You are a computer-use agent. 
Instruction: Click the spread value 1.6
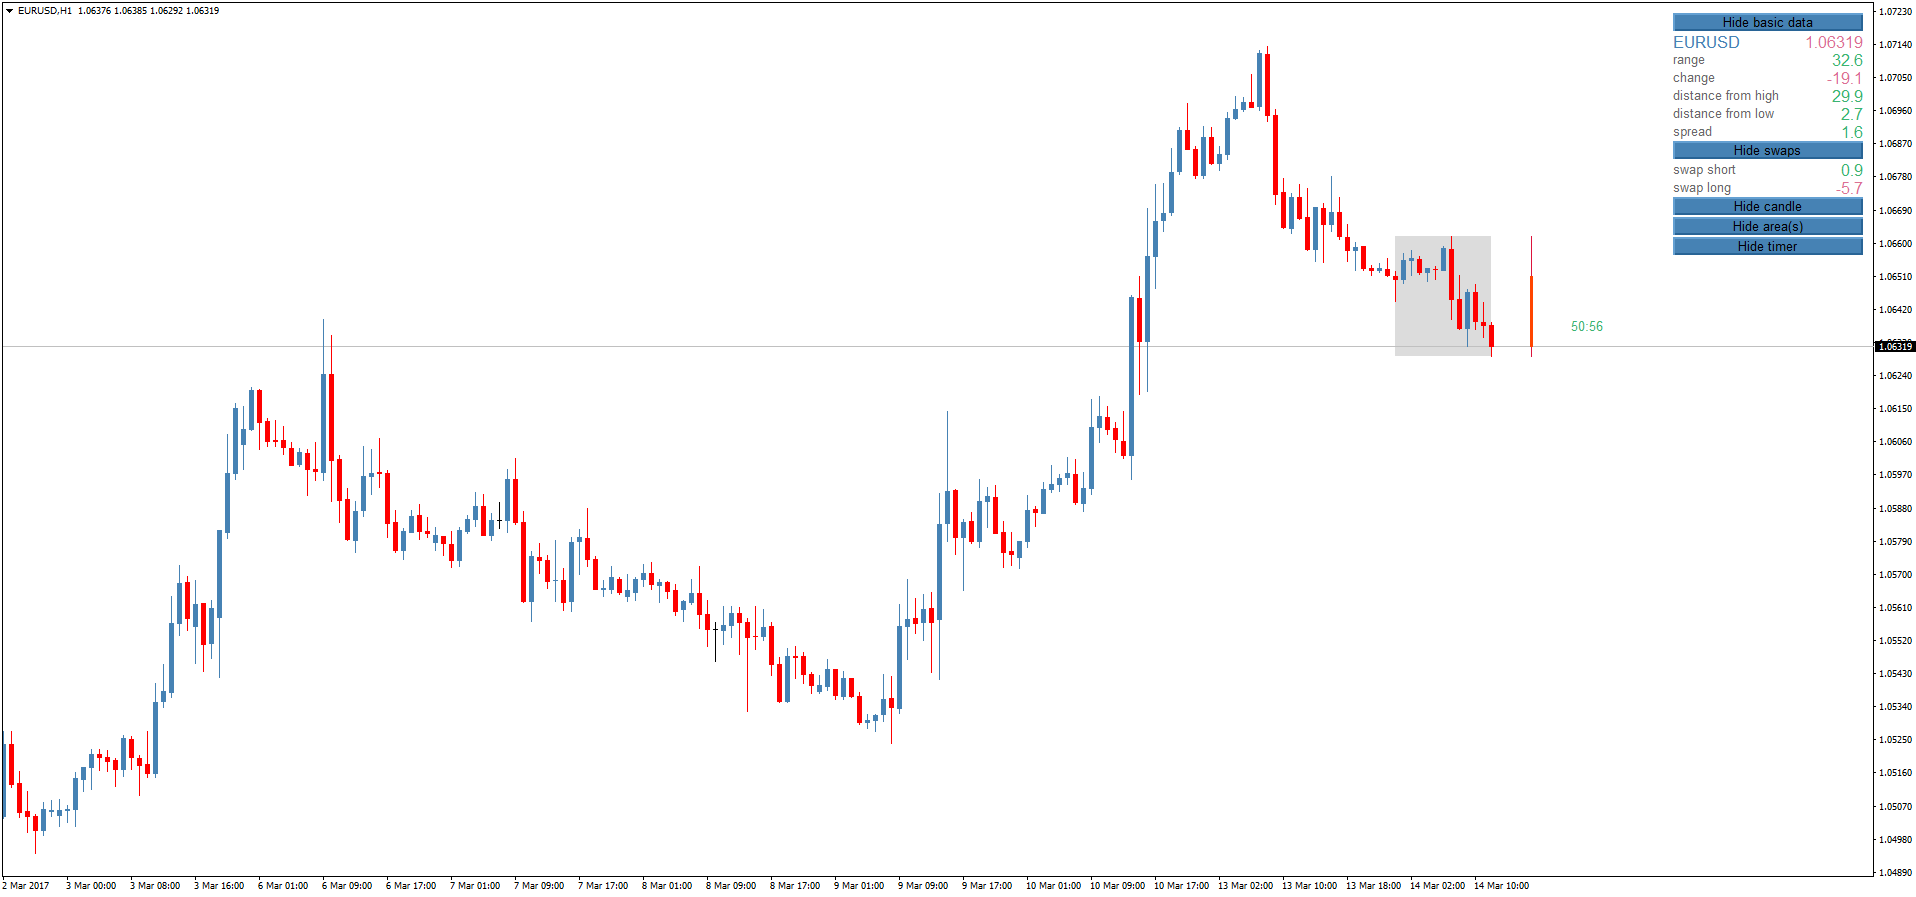(1852, 132)
